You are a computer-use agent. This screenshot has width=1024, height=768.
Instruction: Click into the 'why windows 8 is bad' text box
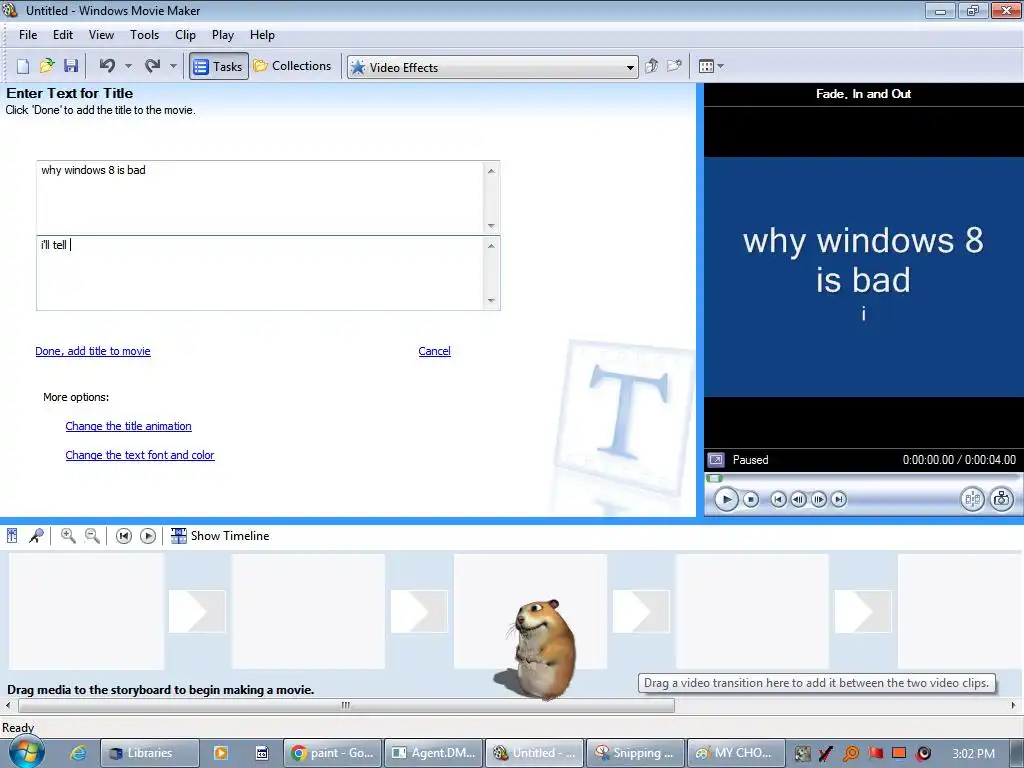tap(261, 198)
